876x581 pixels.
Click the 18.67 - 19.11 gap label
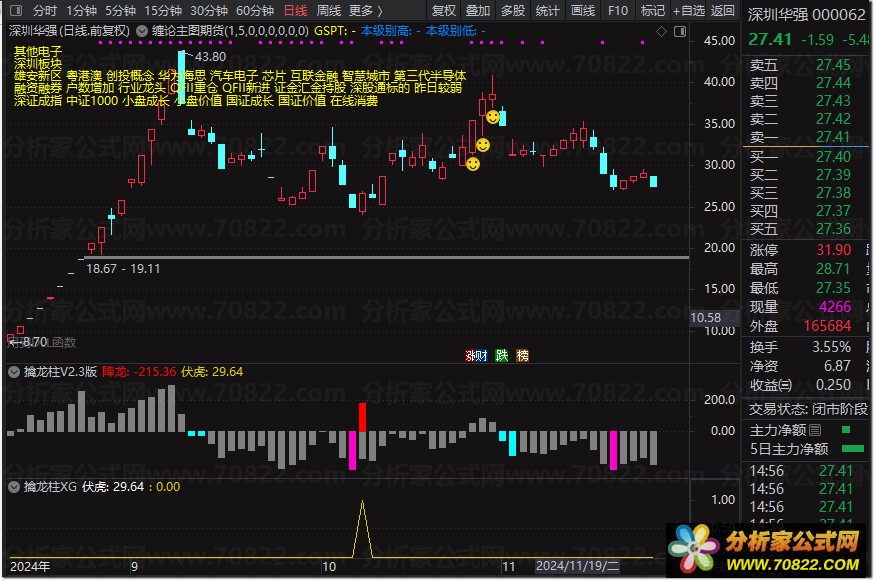(x=123, y=269)
